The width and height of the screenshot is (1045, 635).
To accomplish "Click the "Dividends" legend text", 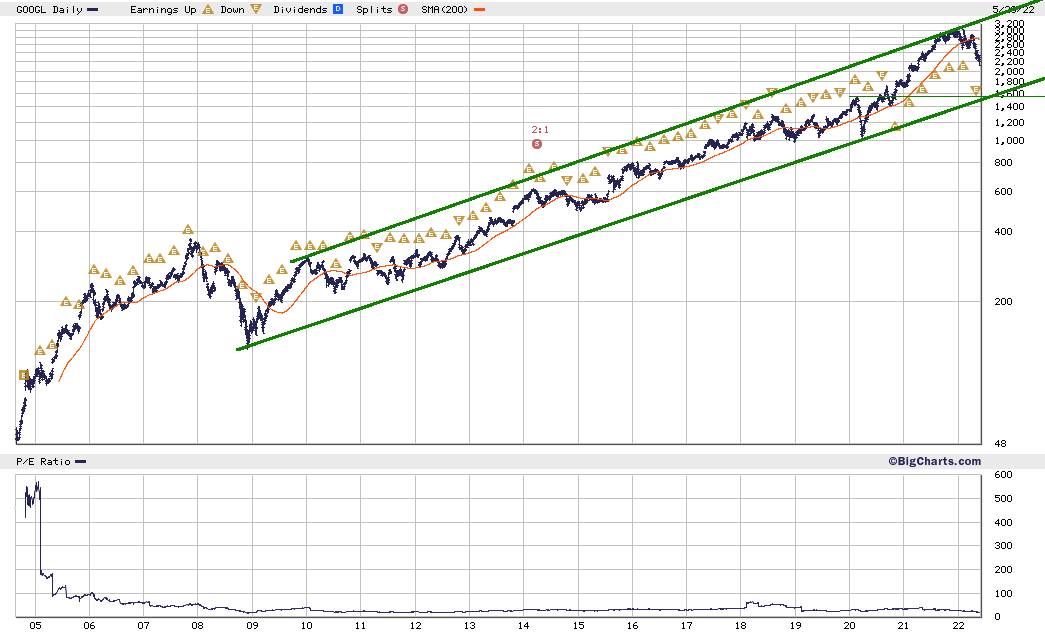I will [x=301, y=9].
